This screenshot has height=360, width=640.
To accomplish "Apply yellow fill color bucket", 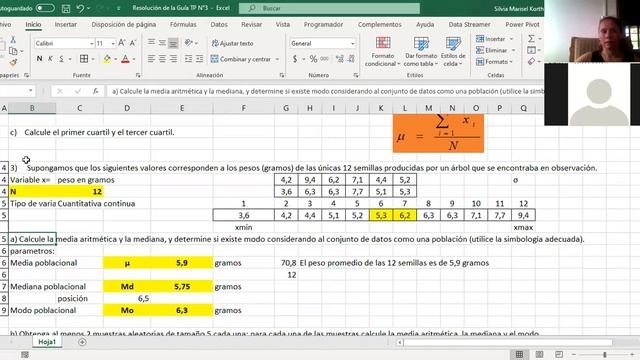I will 107,59.
